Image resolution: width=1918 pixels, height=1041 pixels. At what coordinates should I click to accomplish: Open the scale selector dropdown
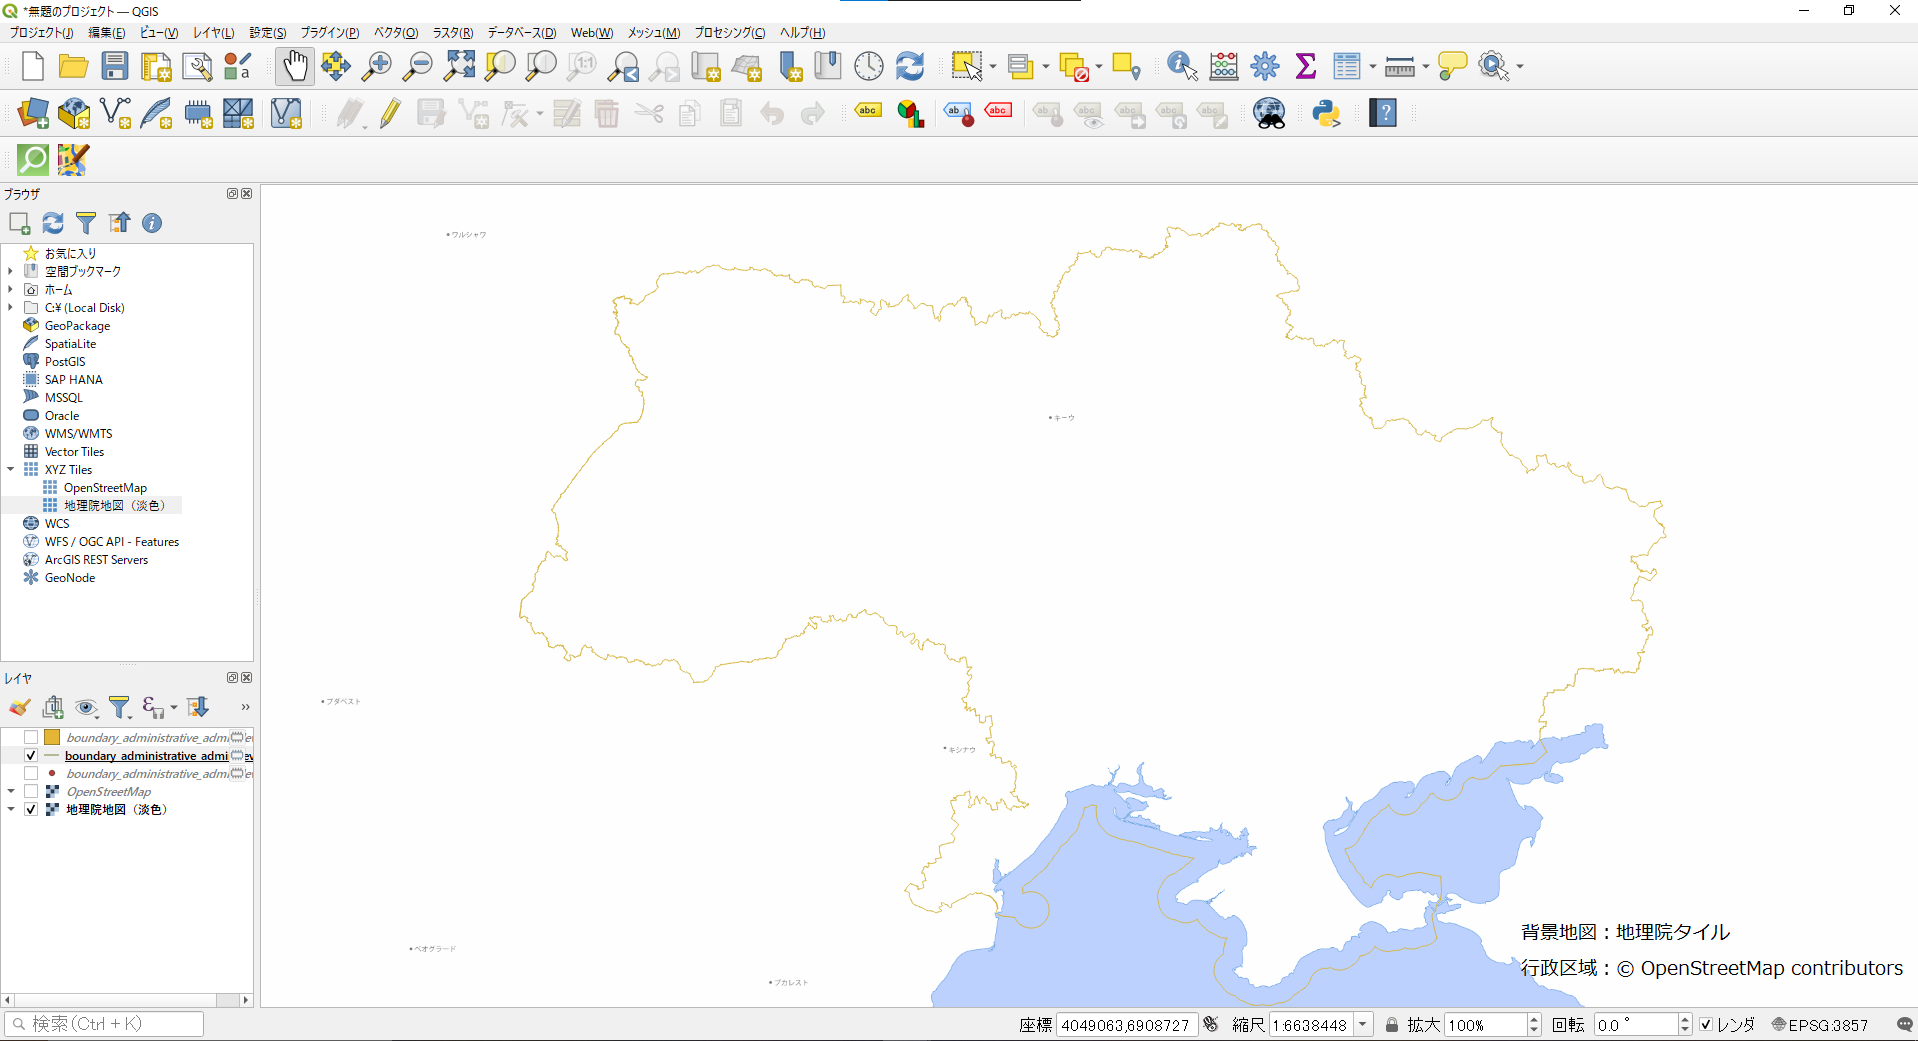coord(1362,1024)
